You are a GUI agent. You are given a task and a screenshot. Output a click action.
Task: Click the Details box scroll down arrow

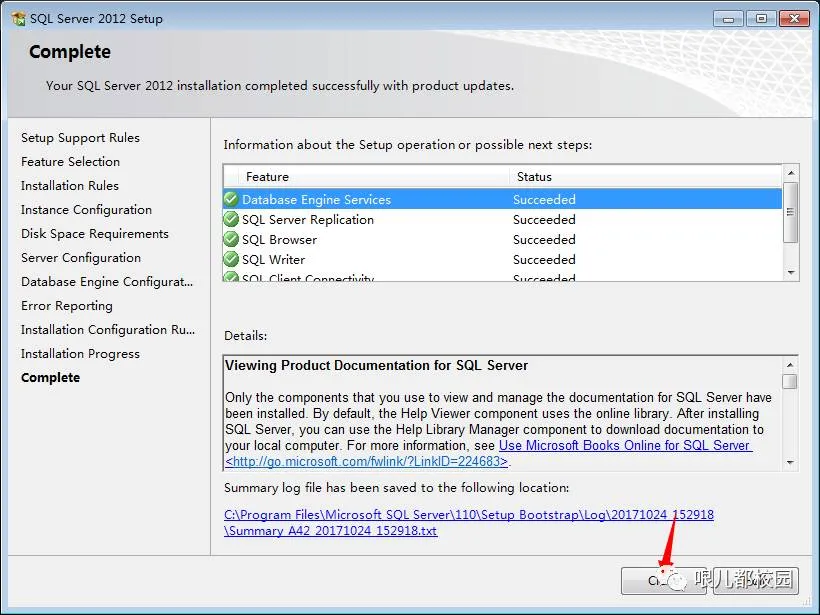(x=790, y=462)
